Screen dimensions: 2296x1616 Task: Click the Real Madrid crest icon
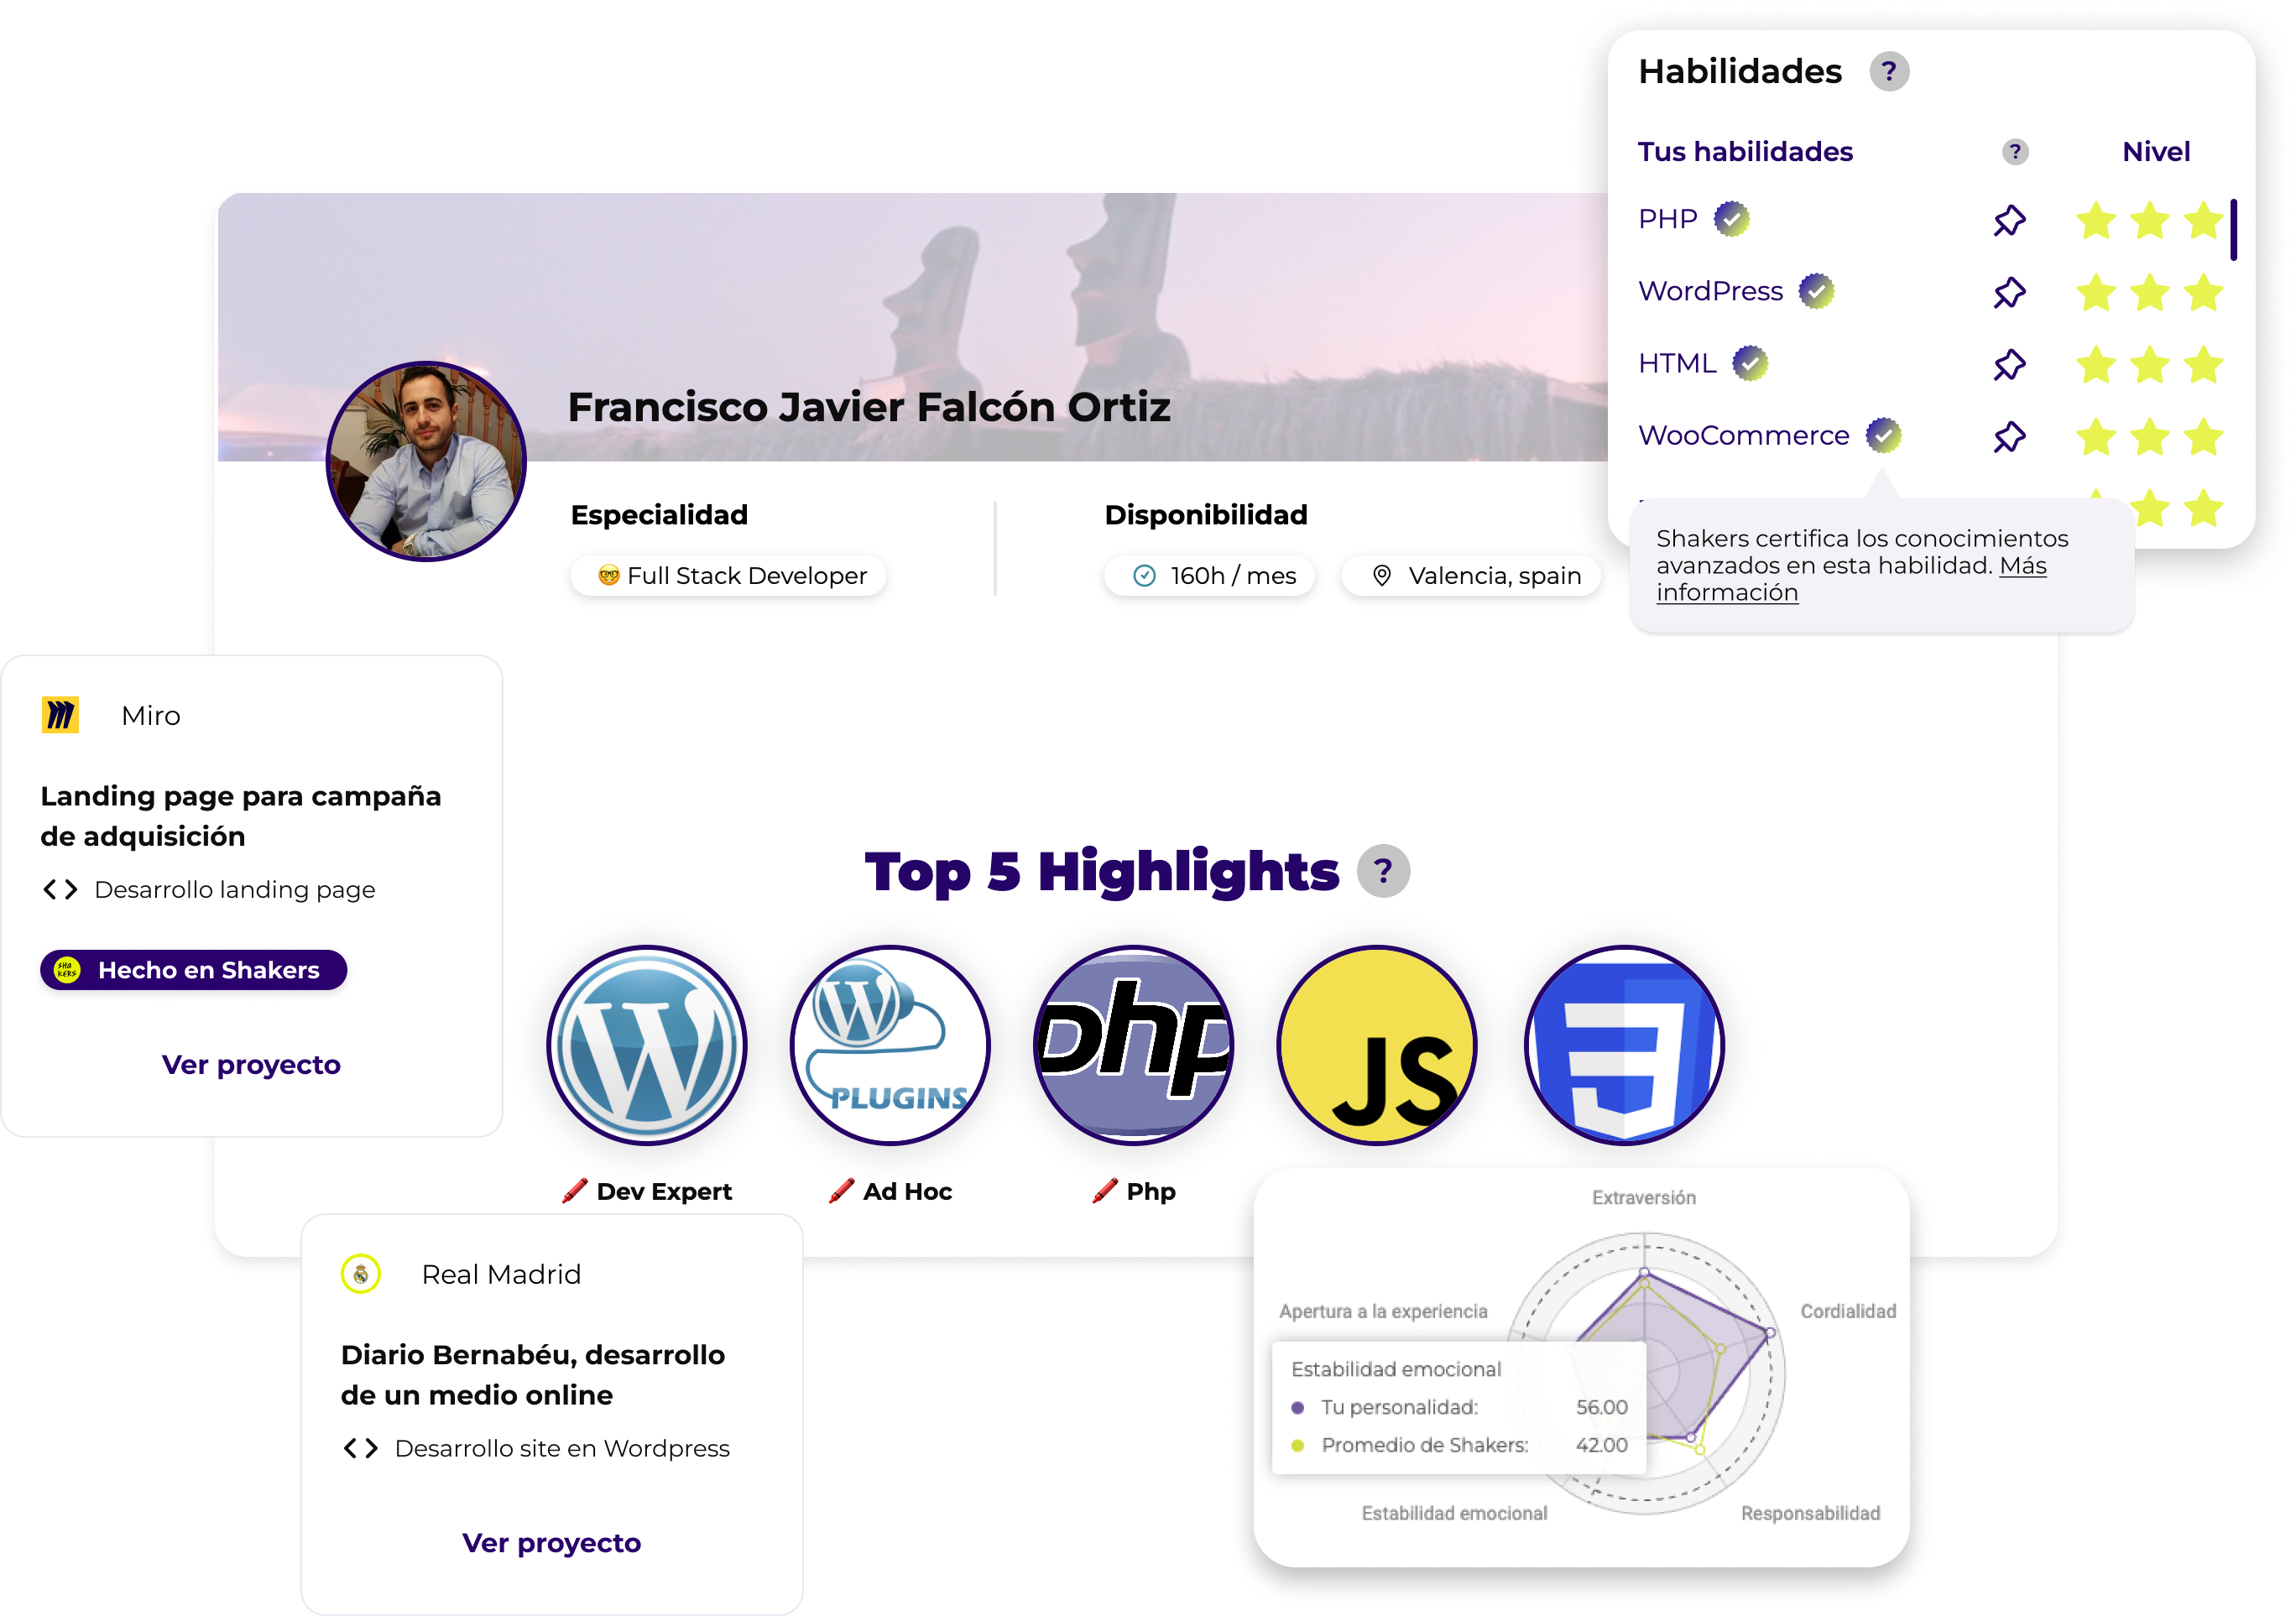[361, 1274]
